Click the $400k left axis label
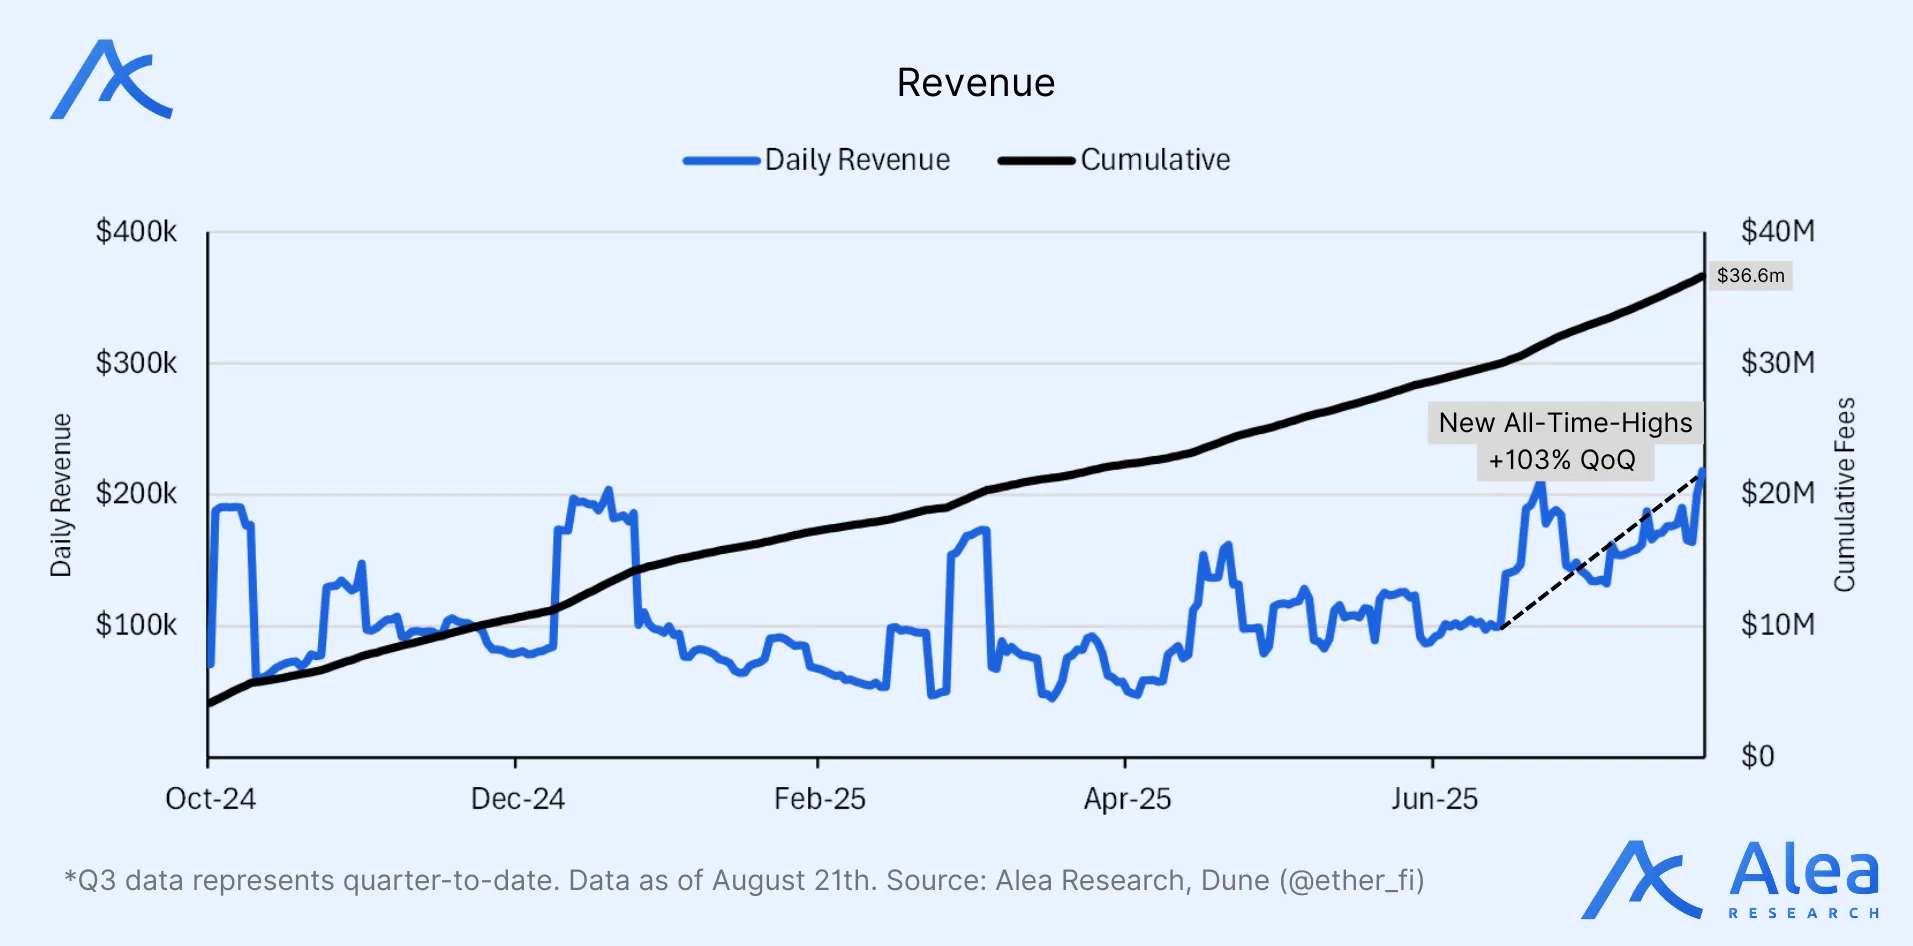This screenshot has width=1913, height=946. [x=136, y=232]
